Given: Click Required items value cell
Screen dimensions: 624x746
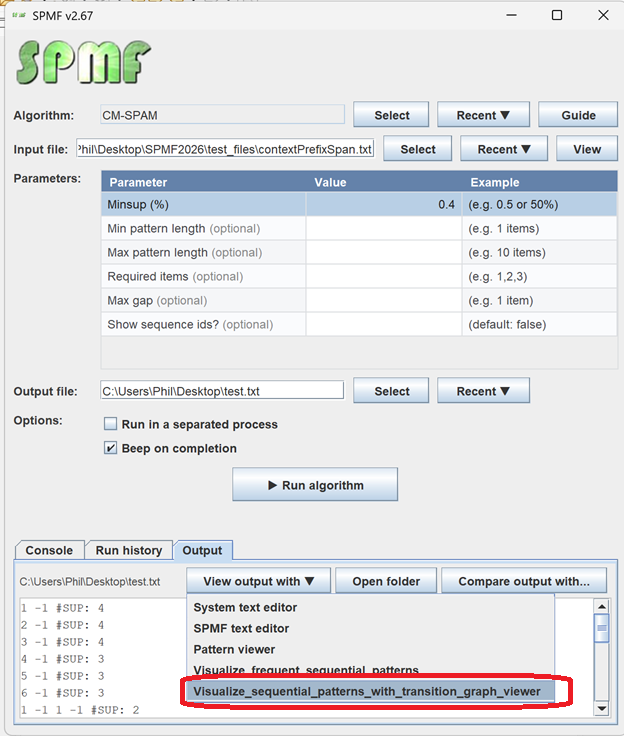Looking at the screenshot, I should (384, 276).
